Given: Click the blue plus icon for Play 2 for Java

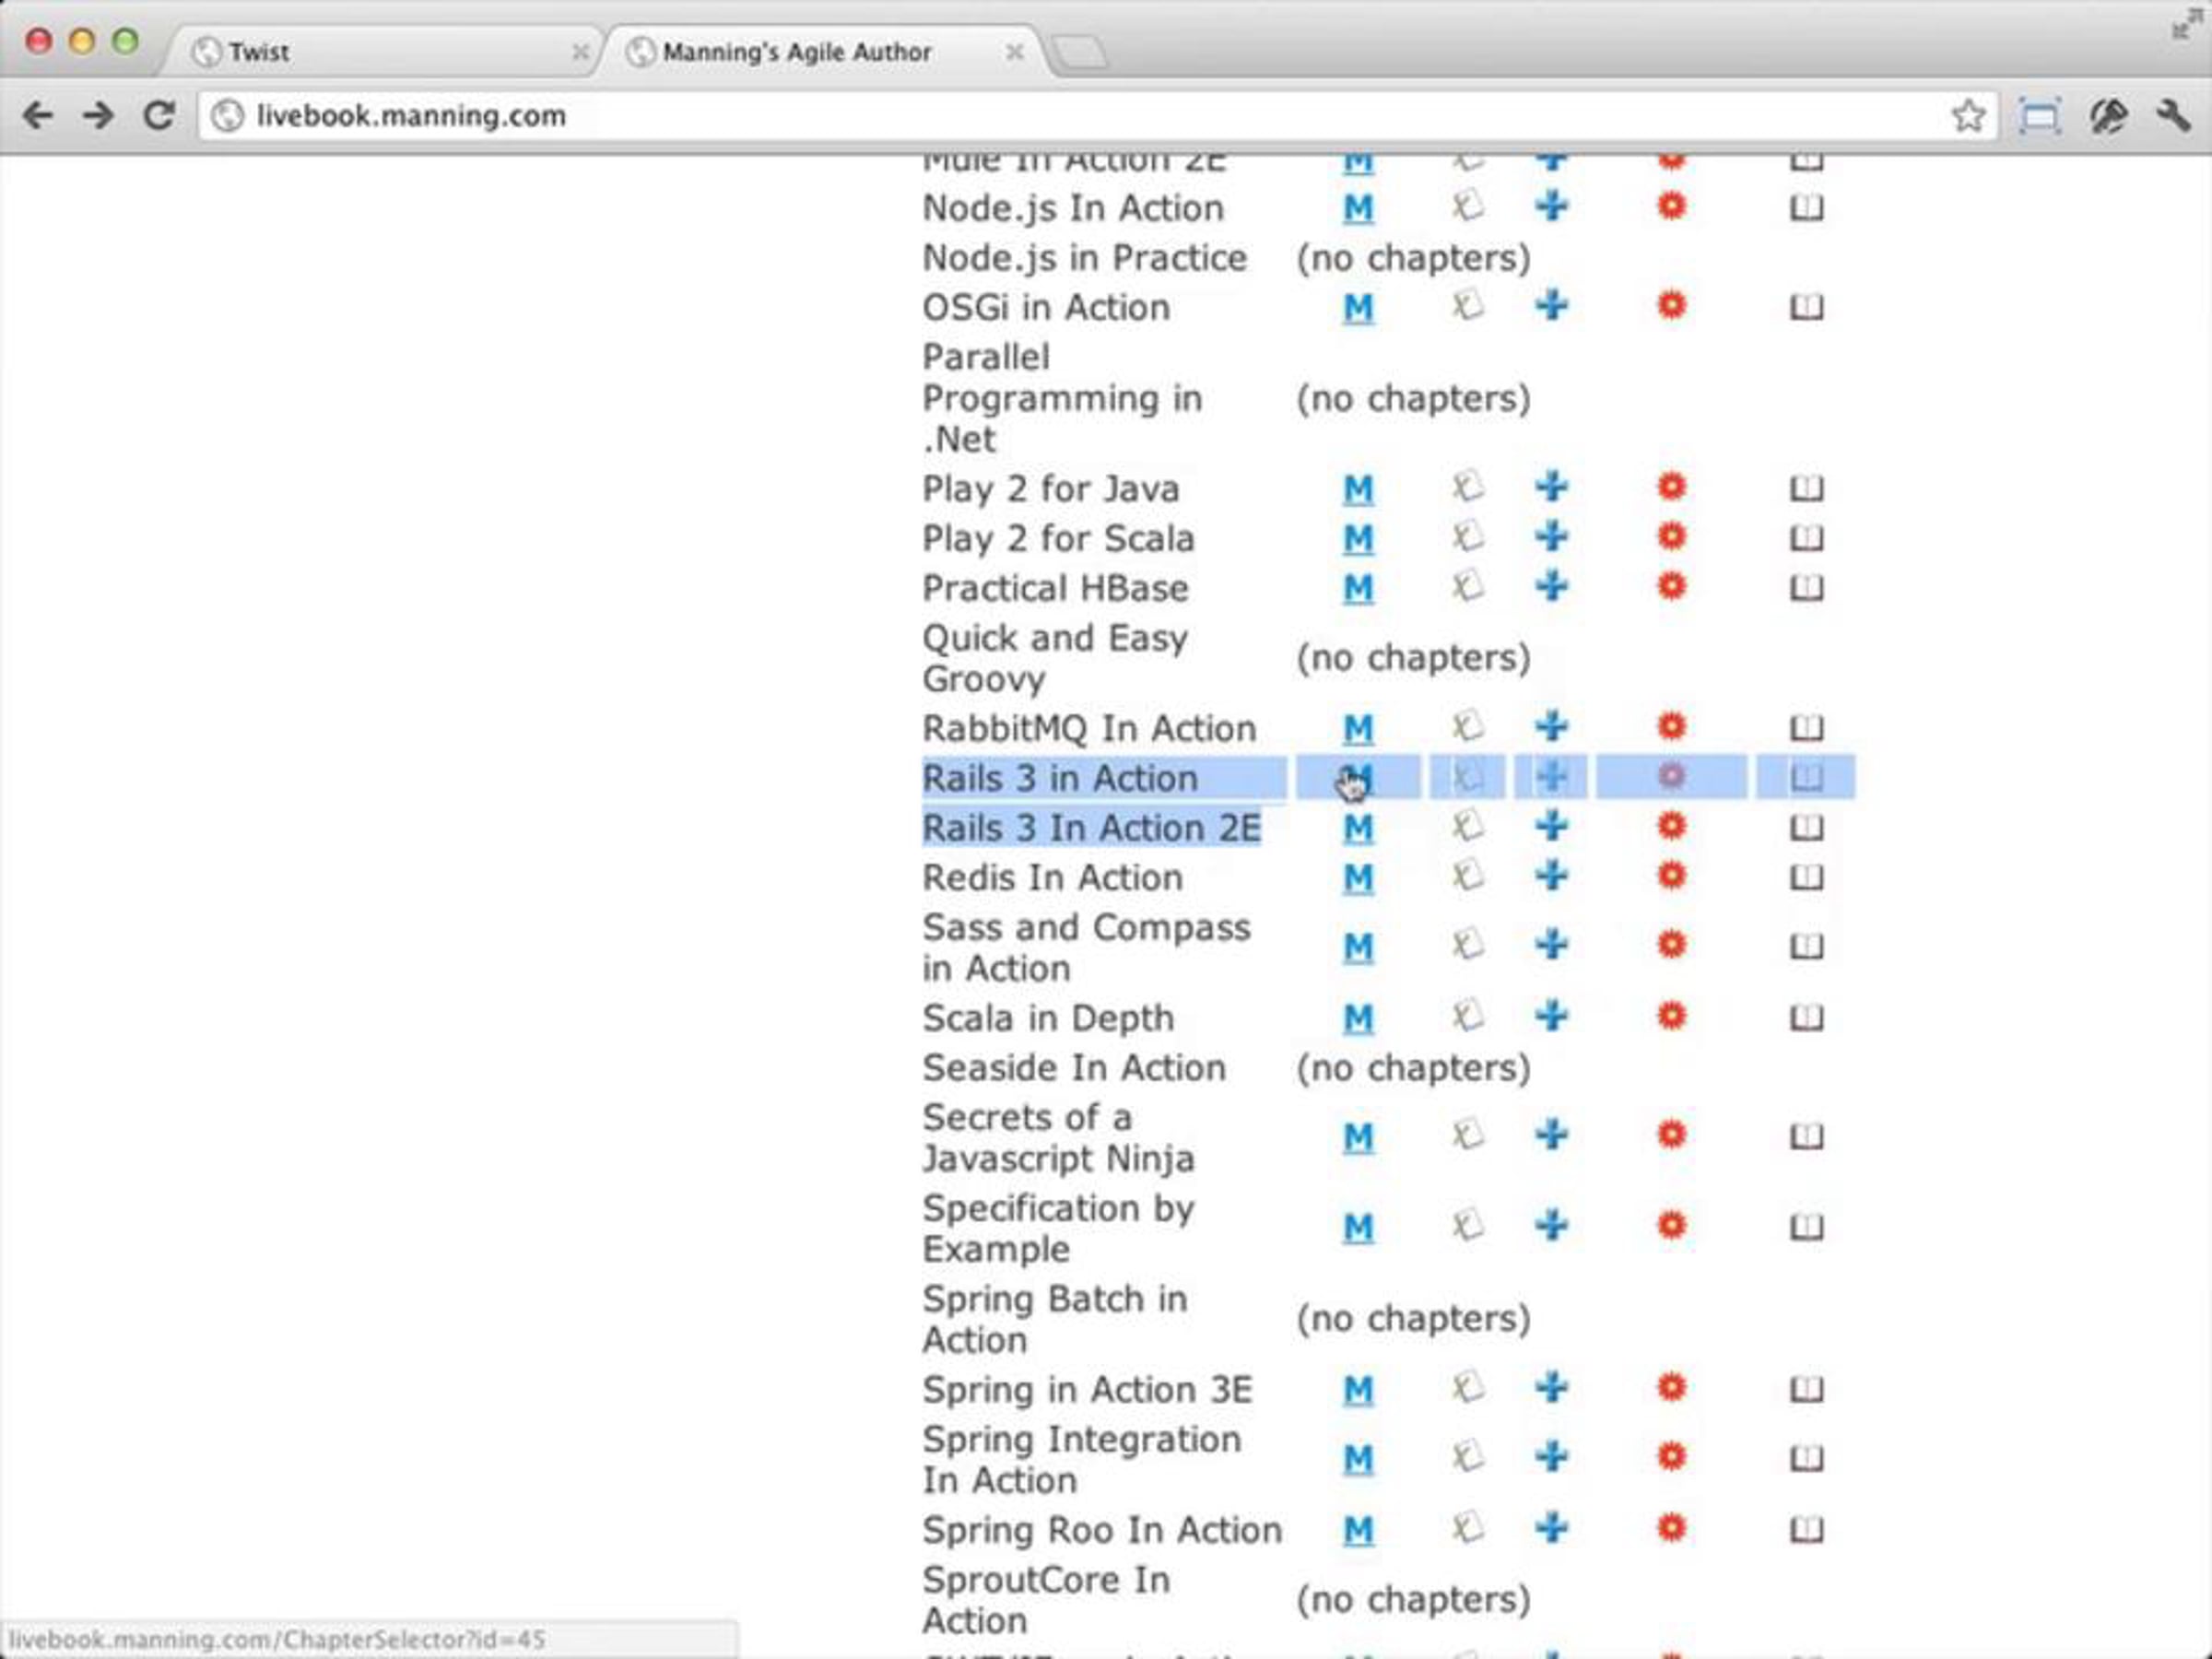Looking at the screenshot, I should tap(1551, 487).
